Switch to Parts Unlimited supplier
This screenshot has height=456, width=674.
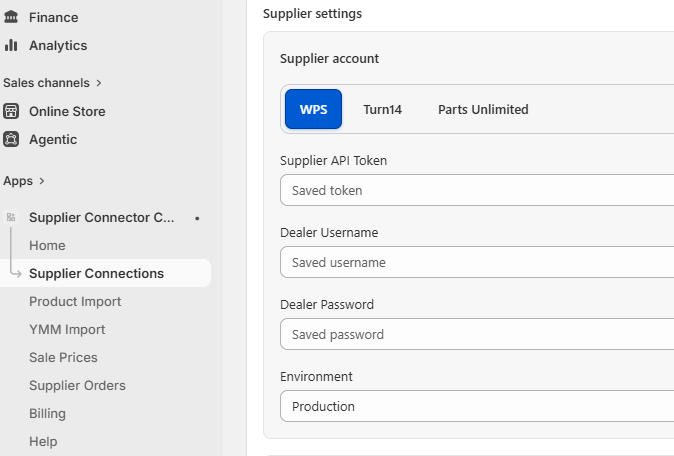(x=483, y=110)
